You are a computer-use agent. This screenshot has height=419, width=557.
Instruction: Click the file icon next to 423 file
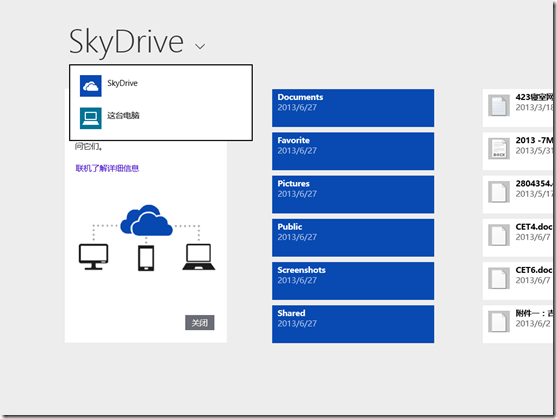click(x=499, y=105)
